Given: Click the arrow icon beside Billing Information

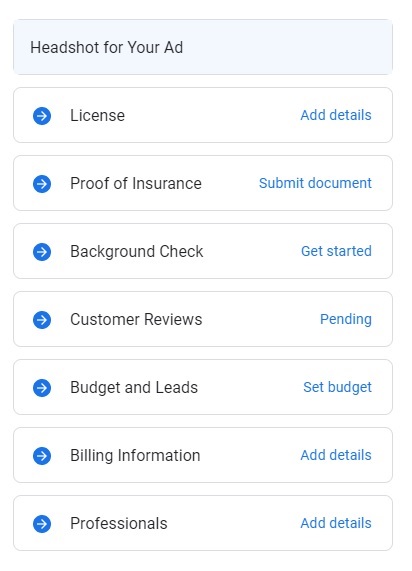Looking at the screenshot, I should (x=42, y=456).
